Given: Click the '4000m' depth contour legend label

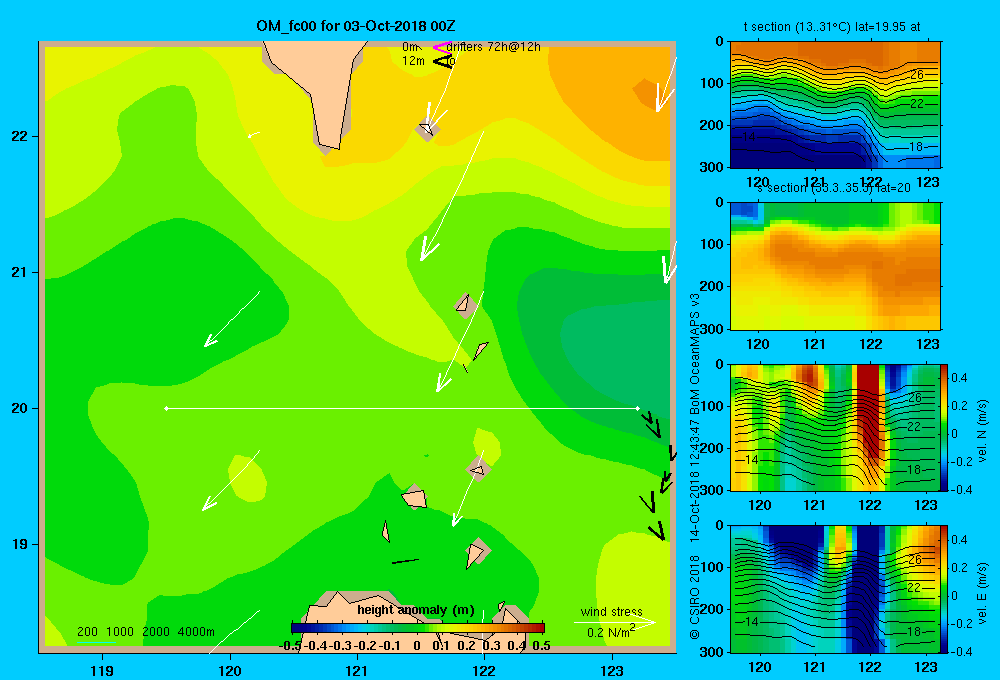Looking at the screenshot, I should point(196,632).
